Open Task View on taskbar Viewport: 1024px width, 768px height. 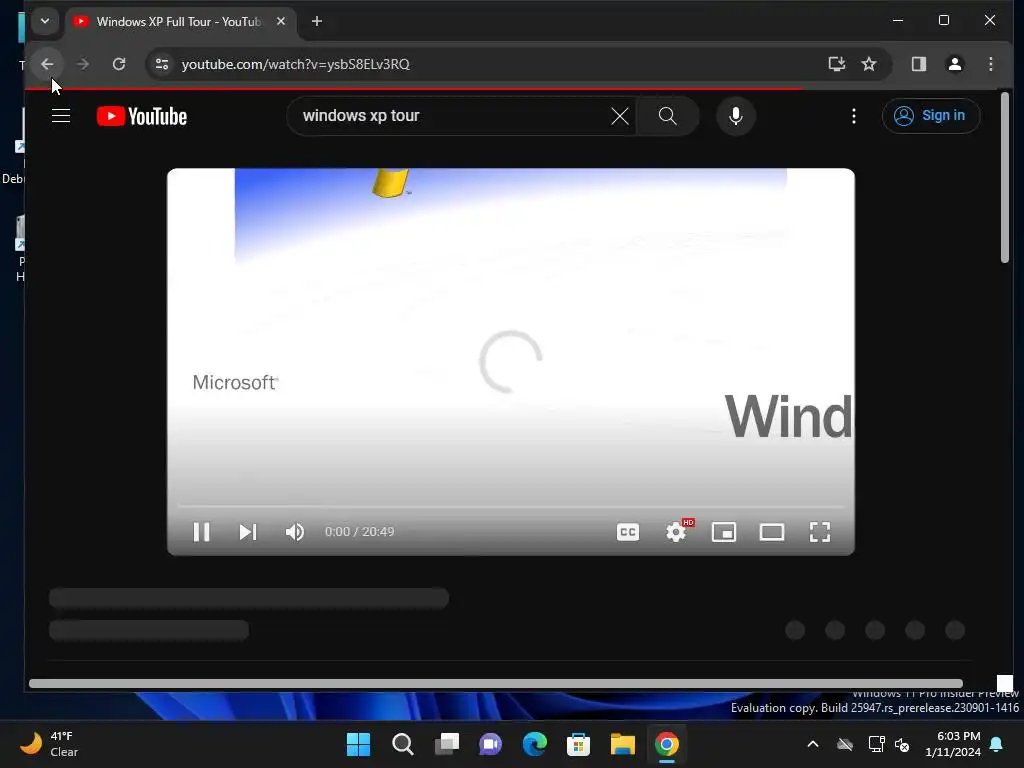tap(447, 744)
